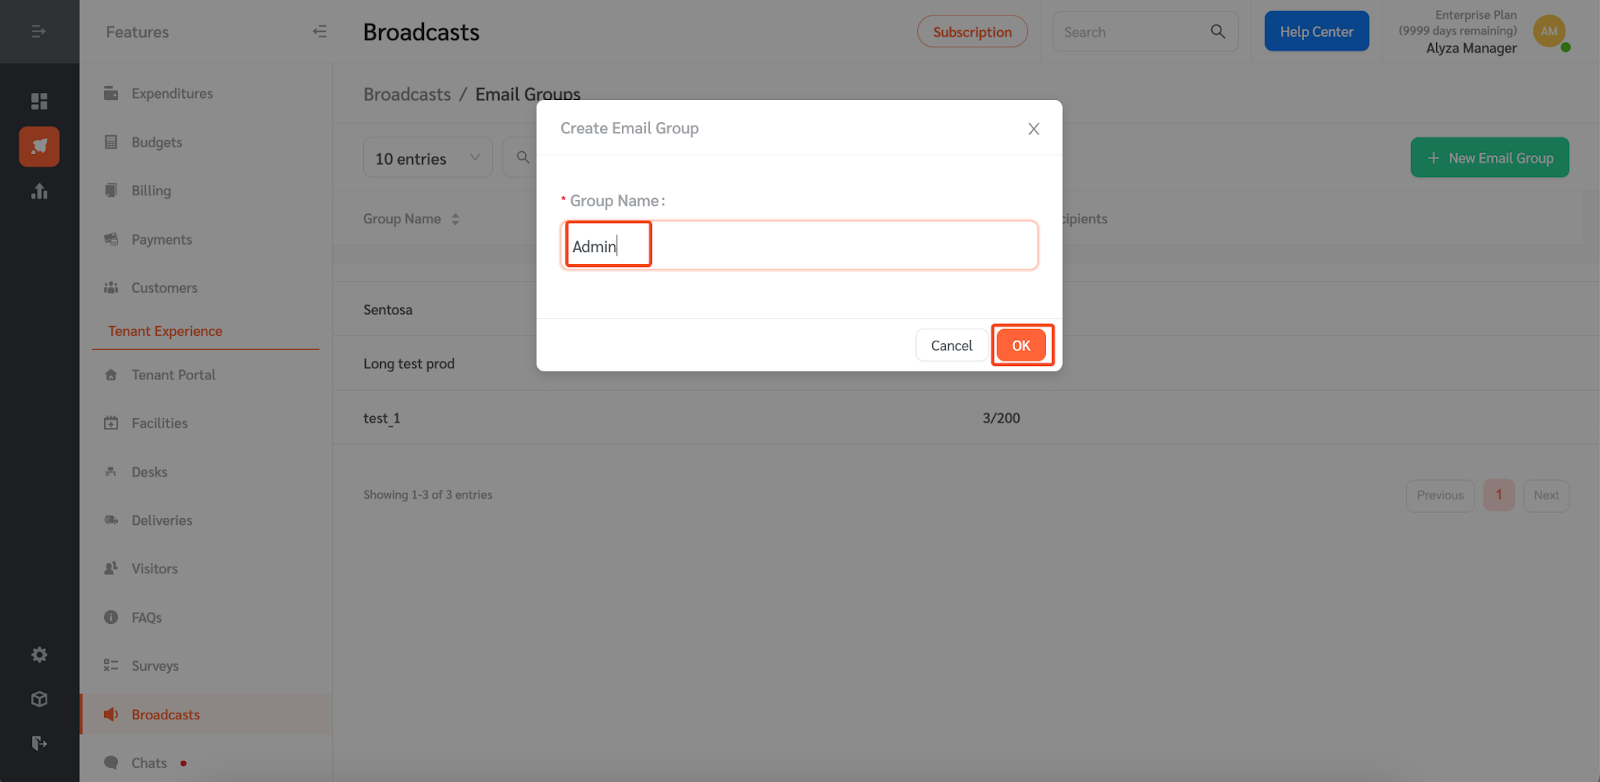Open the rocket features icon in left rail
The image size is (1600, 782).
point(39,146)
